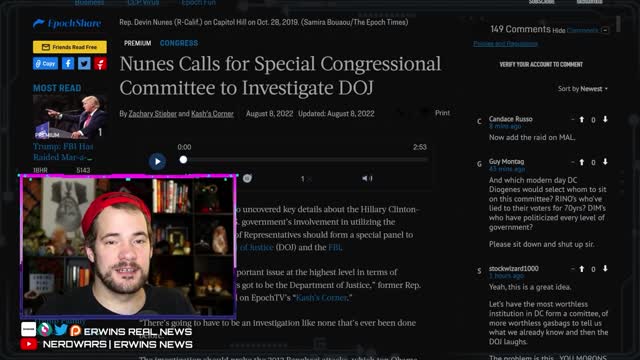Click the audio progress slider handle

tap(183, 160)
